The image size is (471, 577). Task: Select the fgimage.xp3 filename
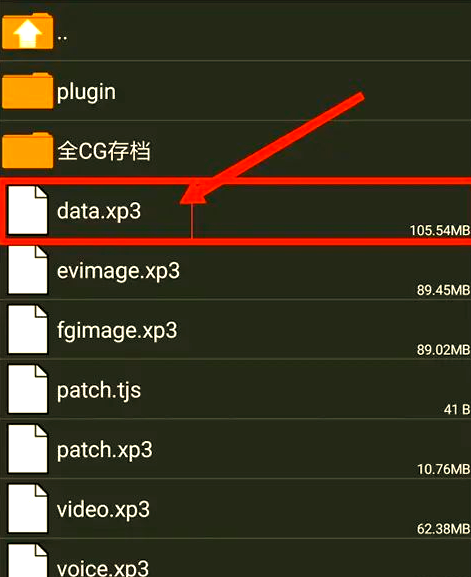point(117,331)
